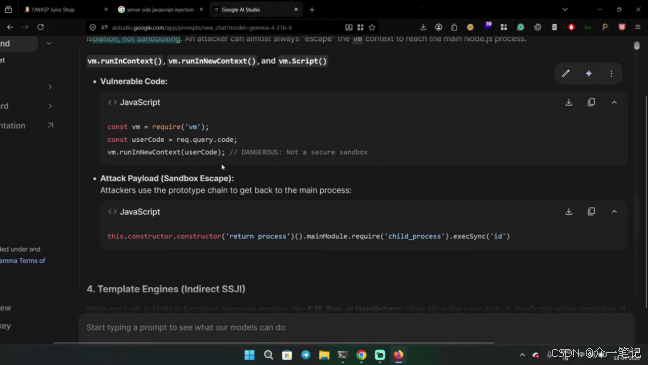Show hidden system tray icons

point(522,355)
